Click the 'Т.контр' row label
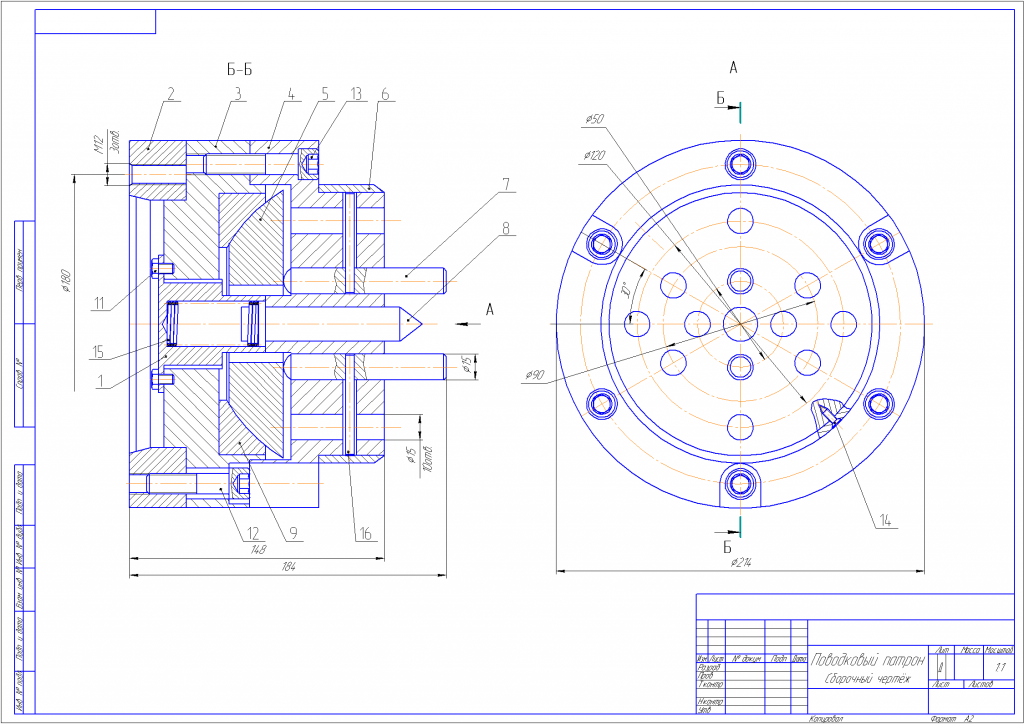 coord(711,684)
